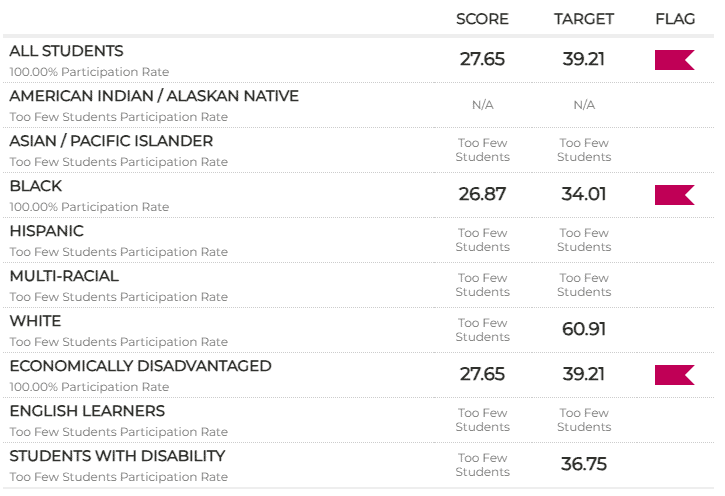Click the SCORE column header
This screenshot has height=496, width=725.
click(x=482, y=19)
